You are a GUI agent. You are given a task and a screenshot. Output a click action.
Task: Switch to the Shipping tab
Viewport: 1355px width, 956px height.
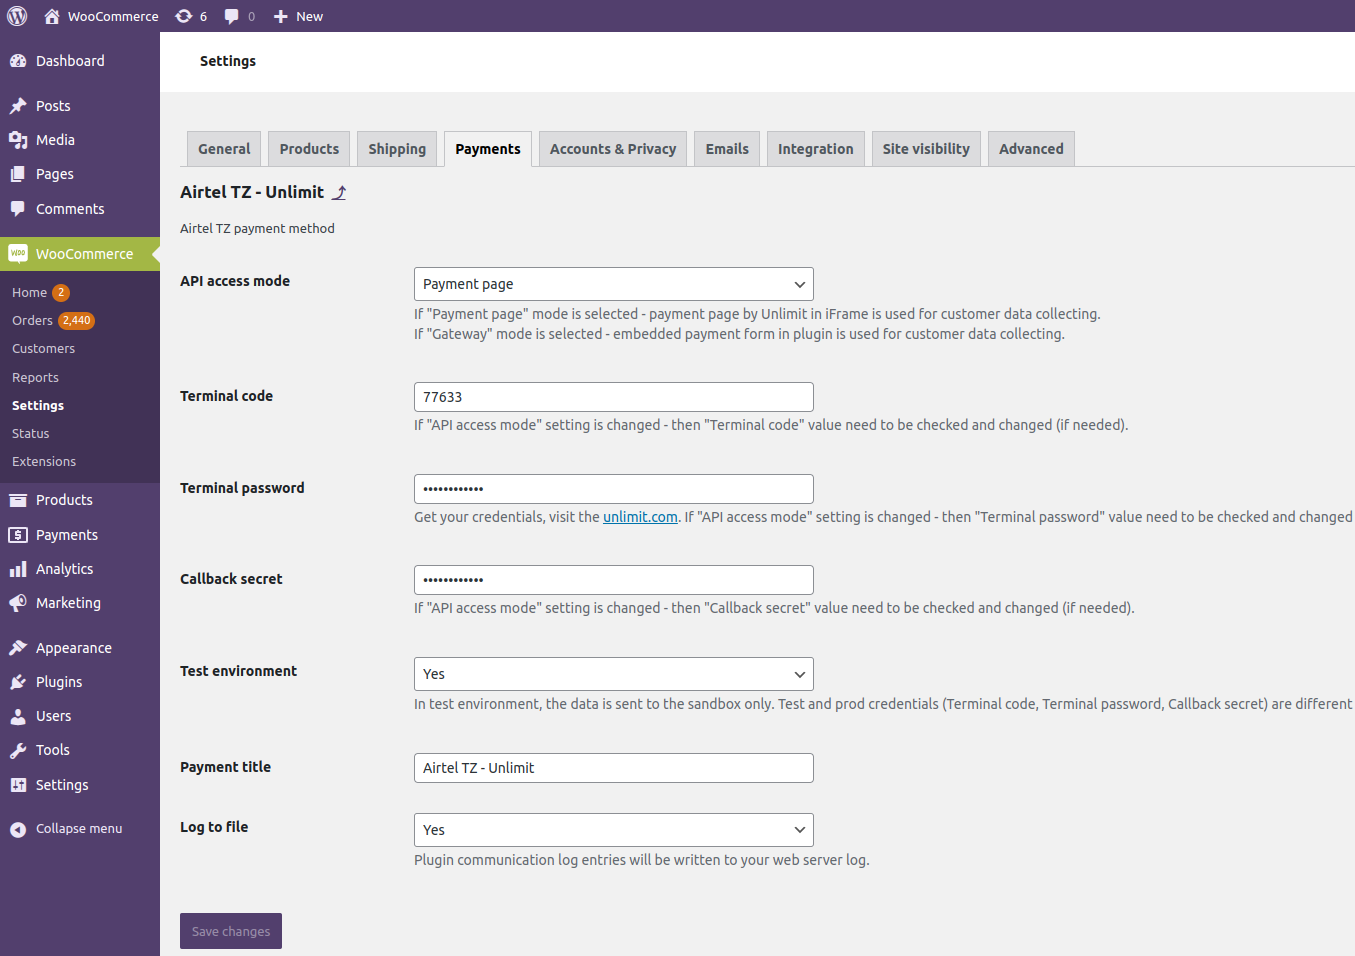click(x=397, y=149)
